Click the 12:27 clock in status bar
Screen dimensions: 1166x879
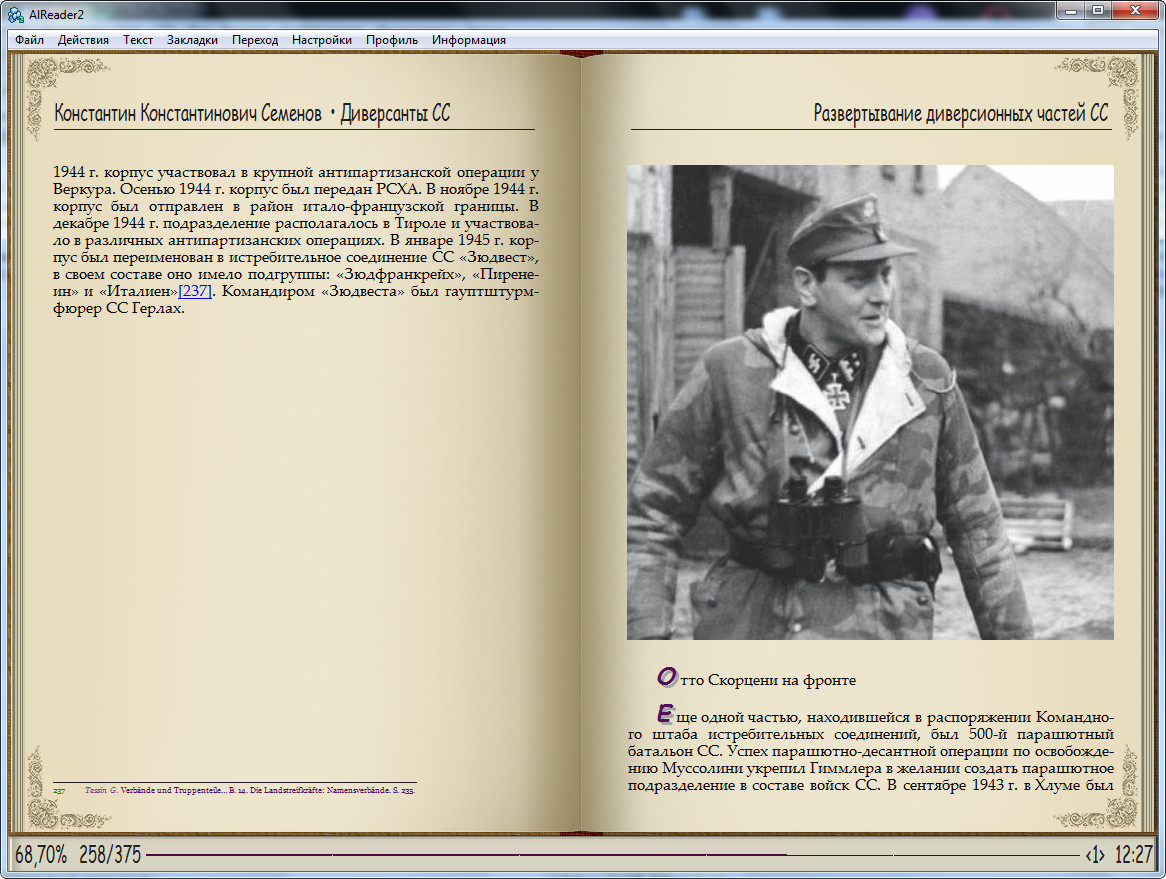(x=1134, y=855)
